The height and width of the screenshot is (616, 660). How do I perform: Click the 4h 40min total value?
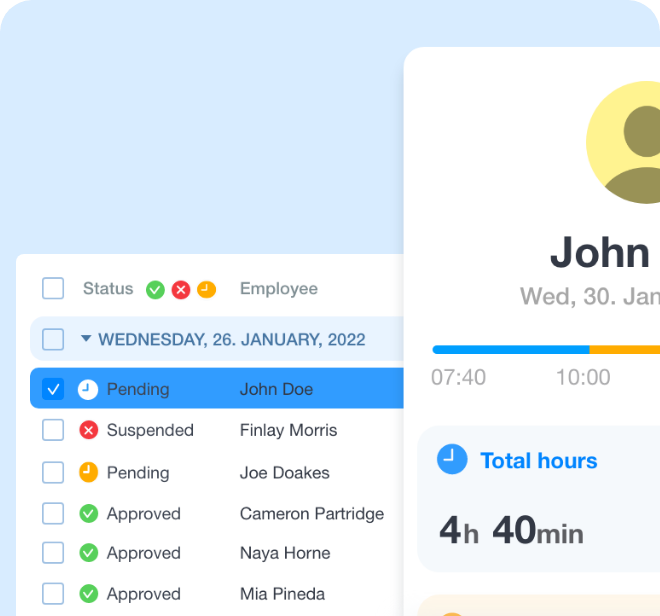511,530
